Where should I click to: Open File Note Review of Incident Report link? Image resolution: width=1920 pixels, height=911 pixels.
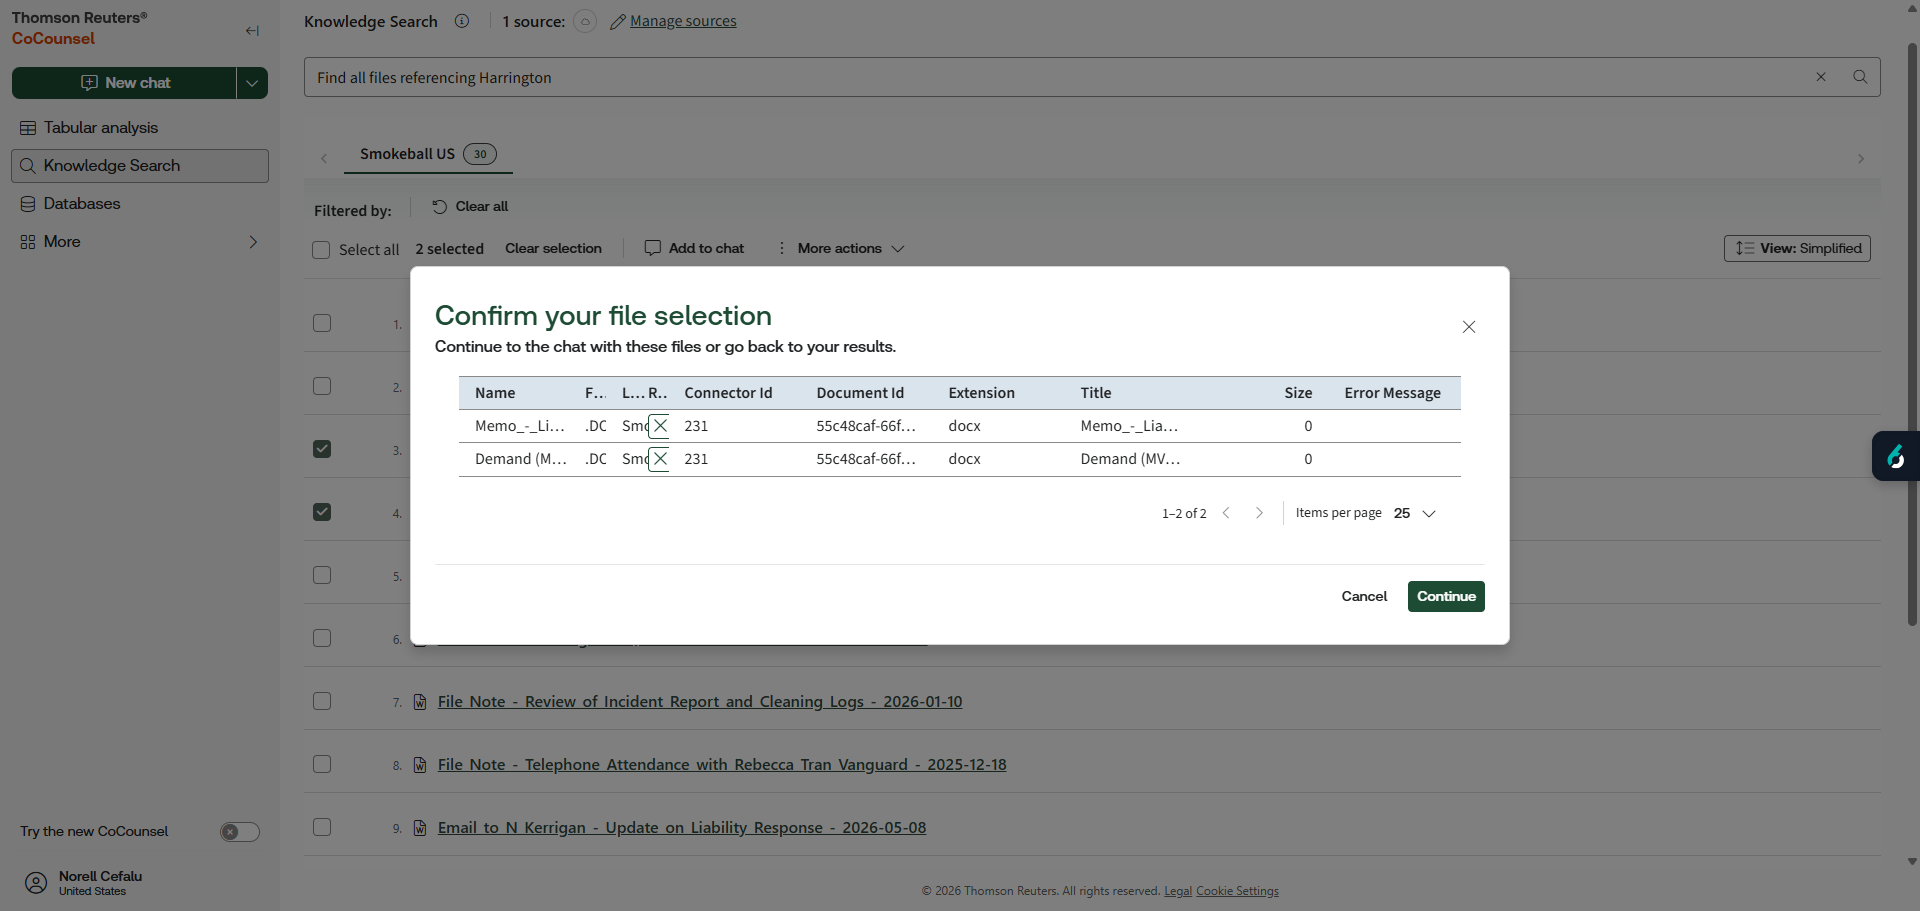(700, 702)
